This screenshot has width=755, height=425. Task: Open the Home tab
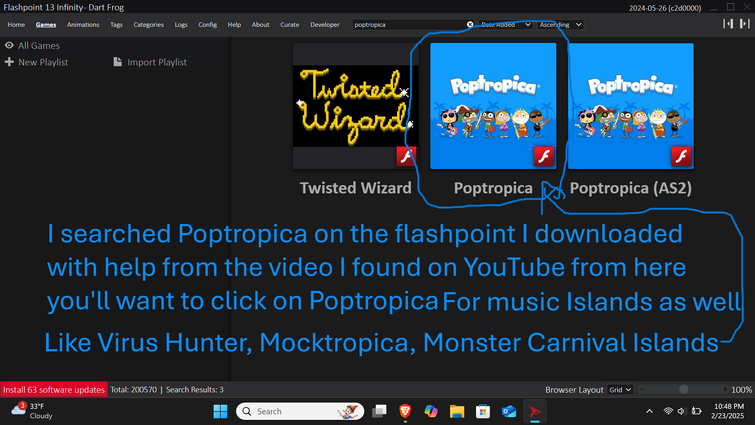[x=16, y=25]
